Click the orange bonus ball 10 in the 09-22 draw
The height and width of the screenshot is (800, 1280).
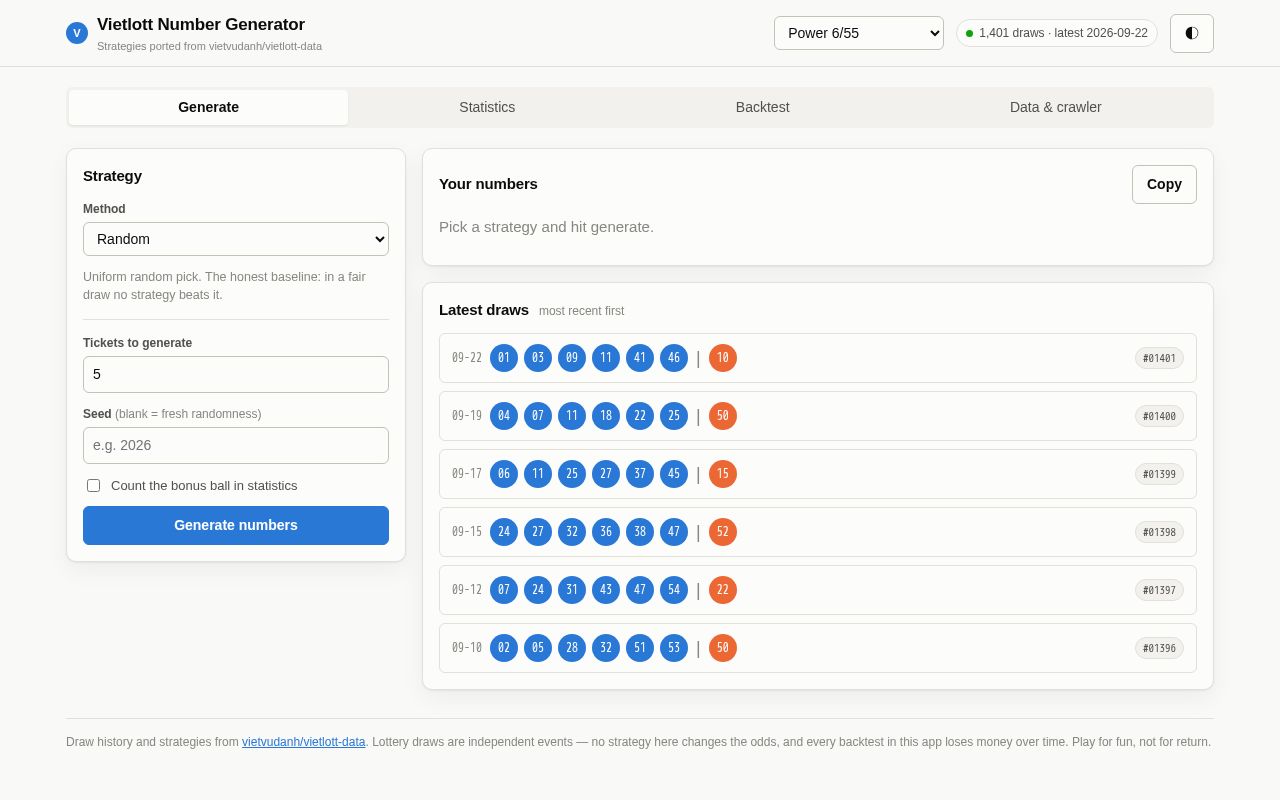coord(723,358)
